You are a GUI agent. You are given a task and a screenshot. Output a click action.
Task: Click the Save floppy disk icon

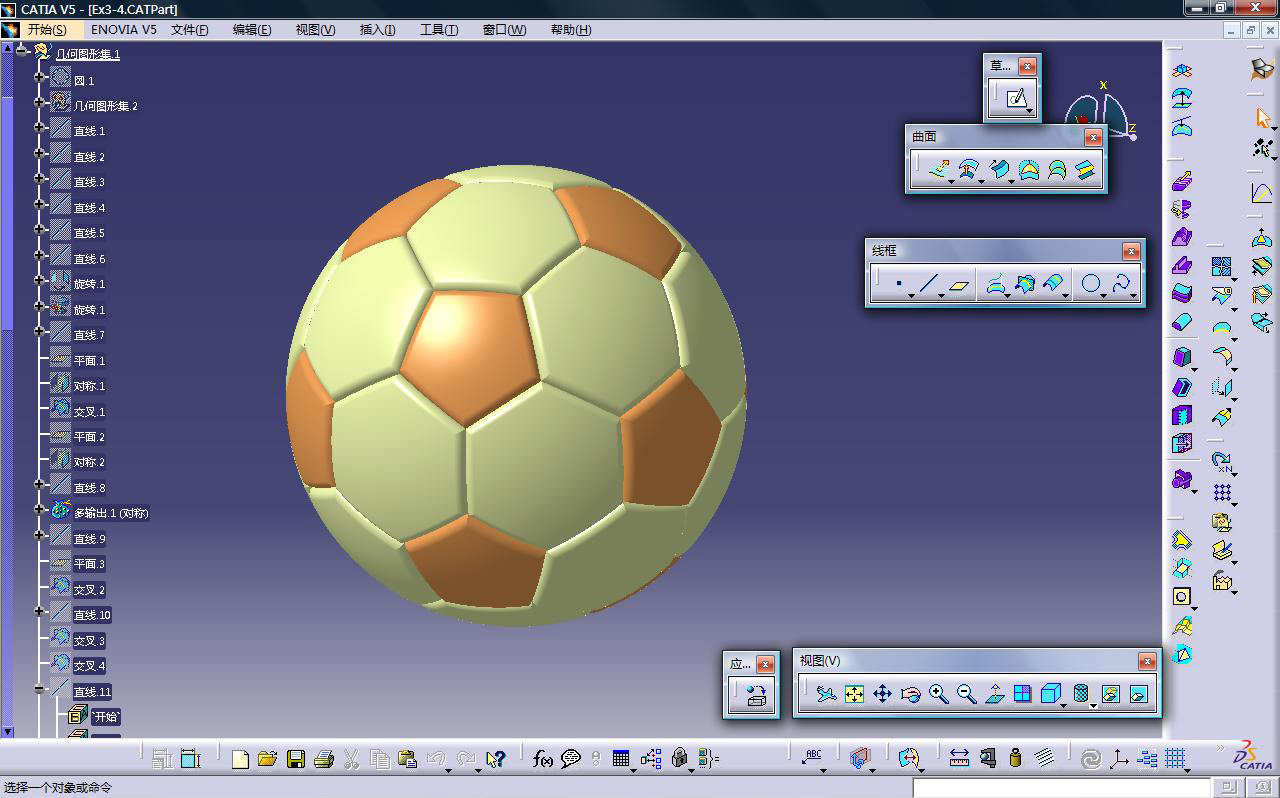click(x=295, y=759)
